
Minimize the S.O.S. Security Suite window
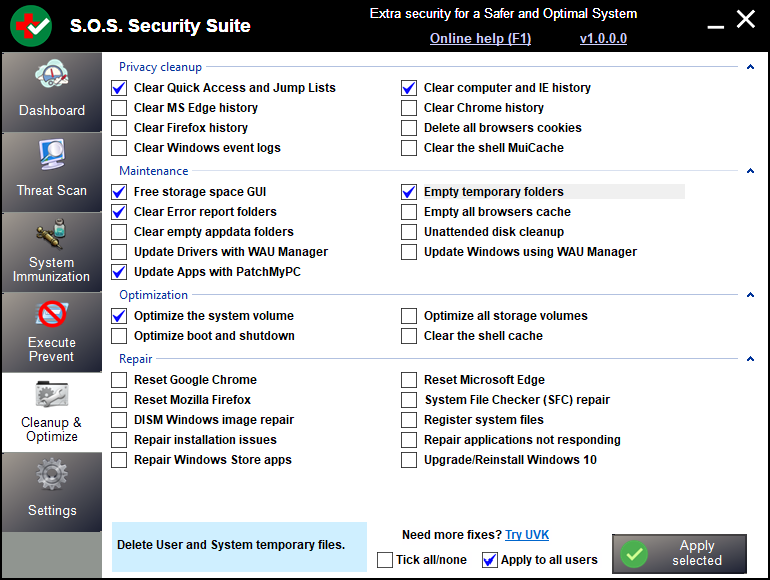pos(715,26)
